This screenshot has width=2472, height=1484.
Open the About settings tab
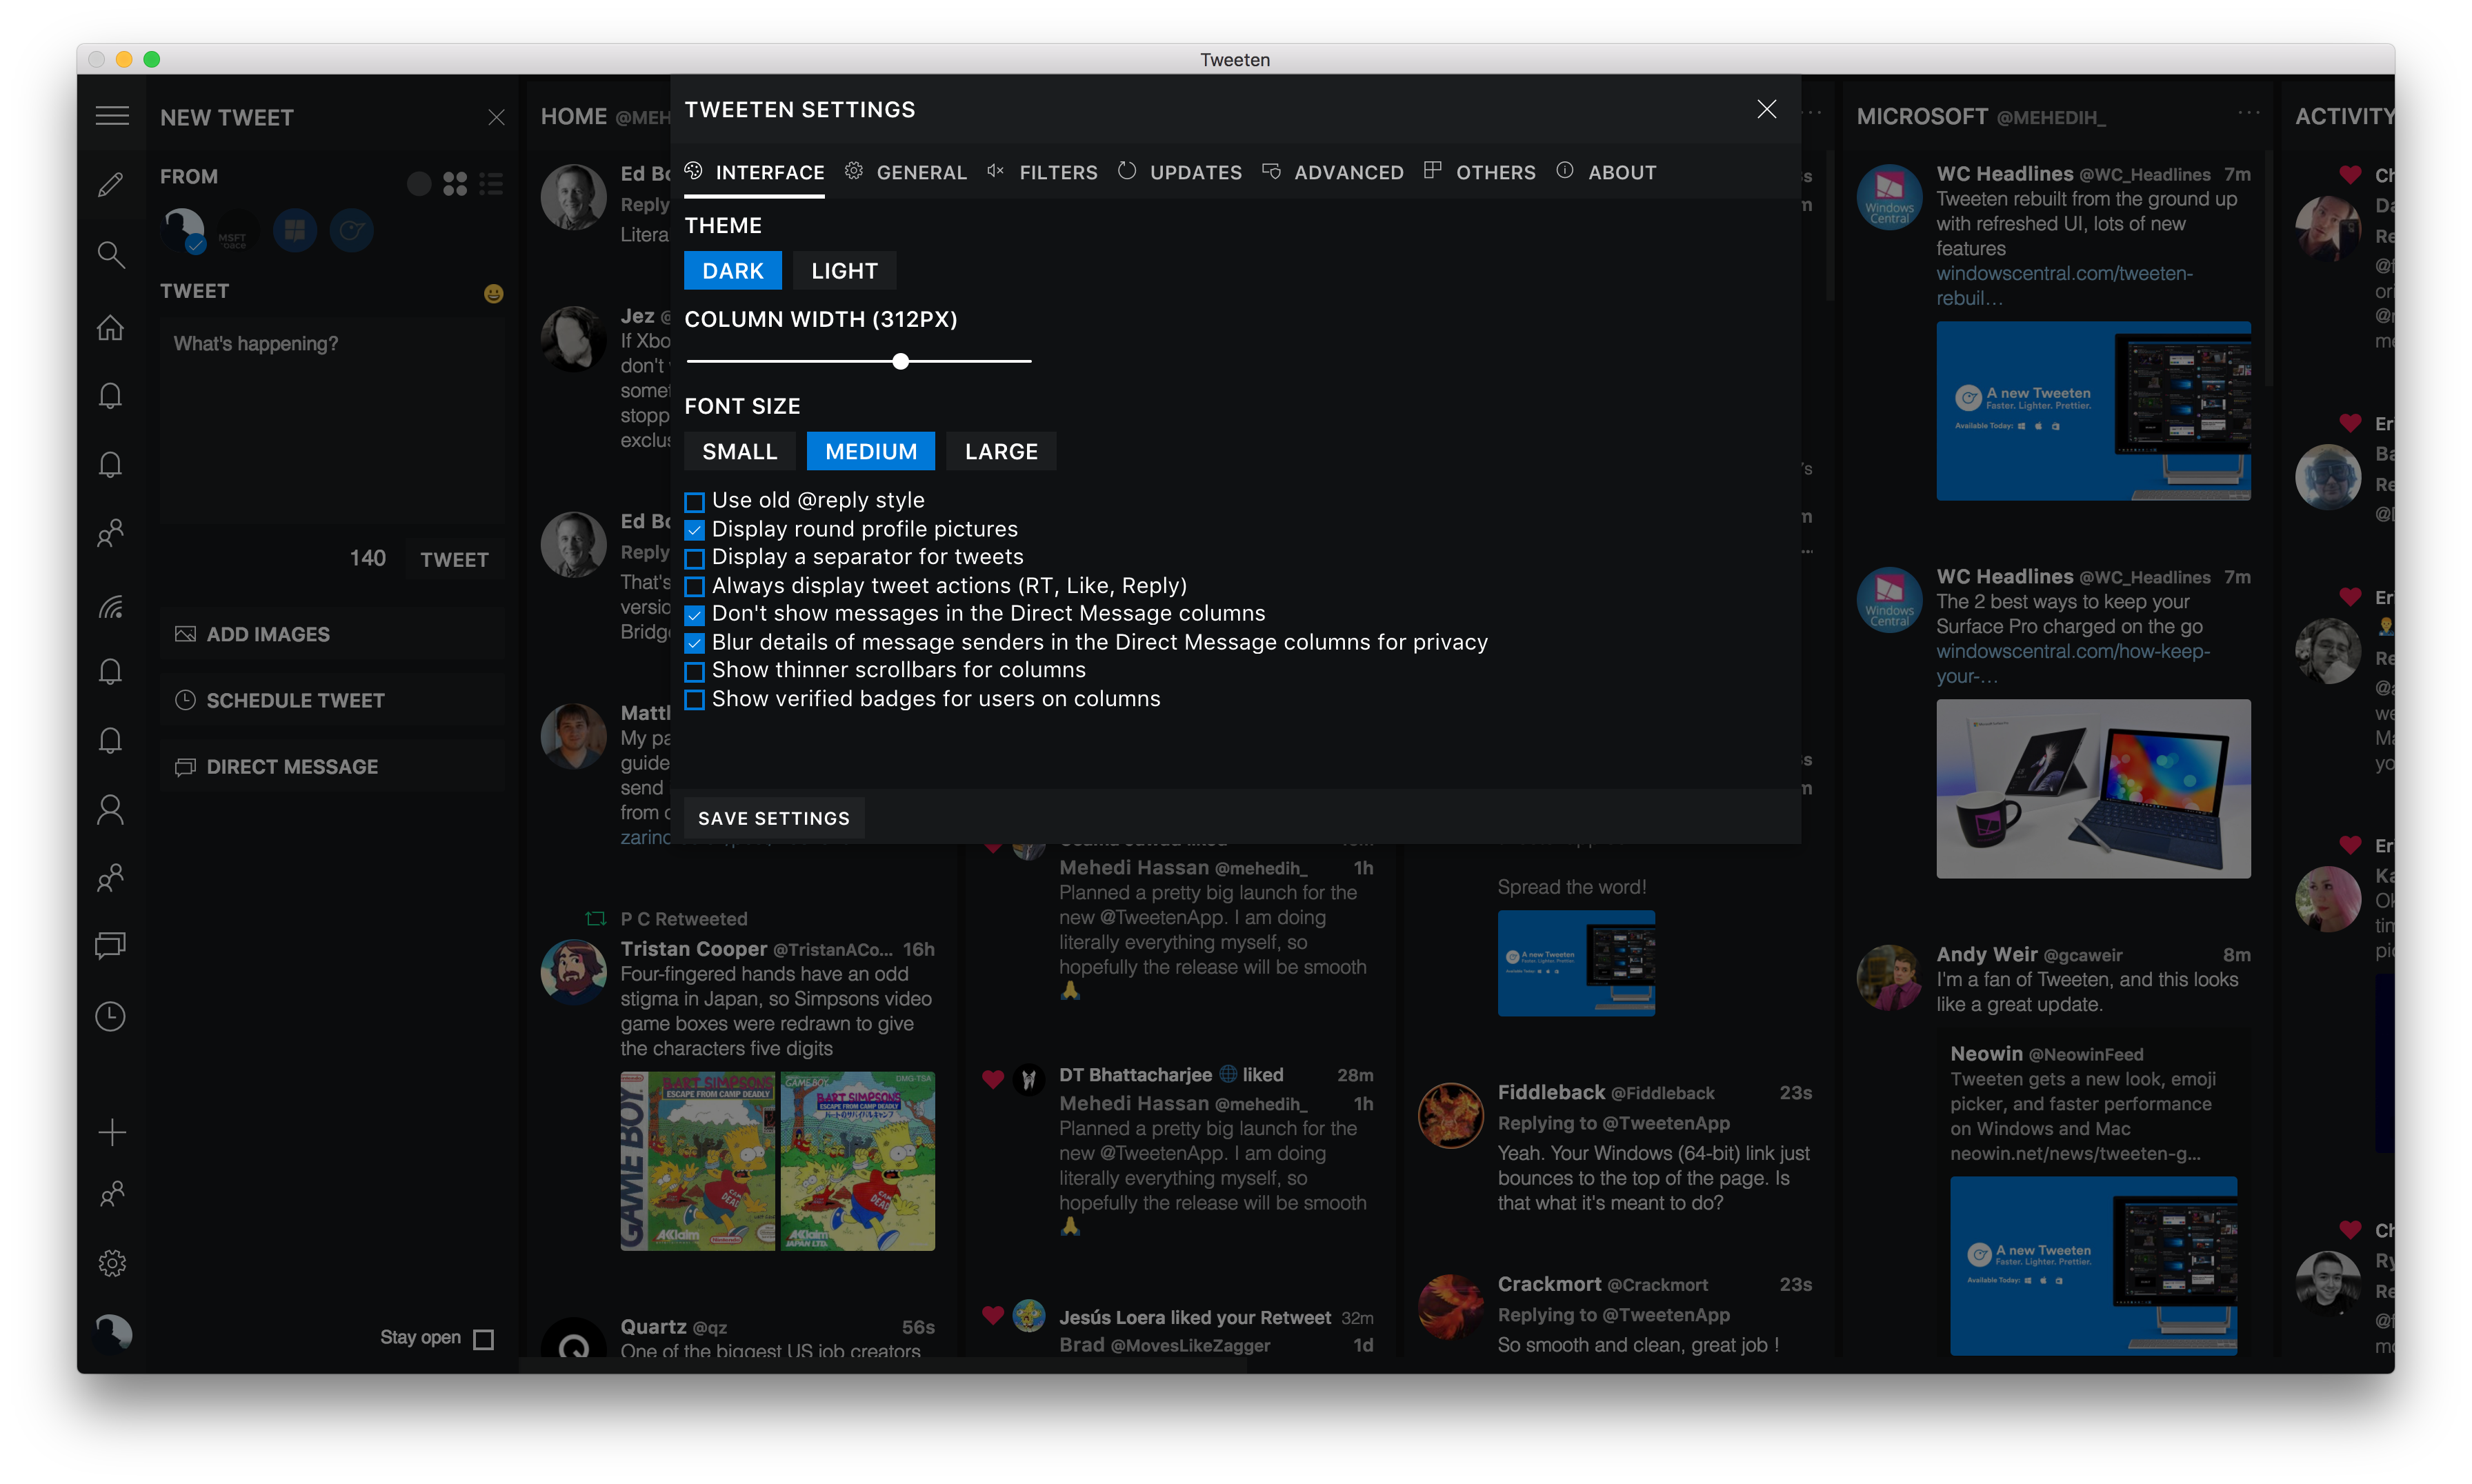(1606, 172)
